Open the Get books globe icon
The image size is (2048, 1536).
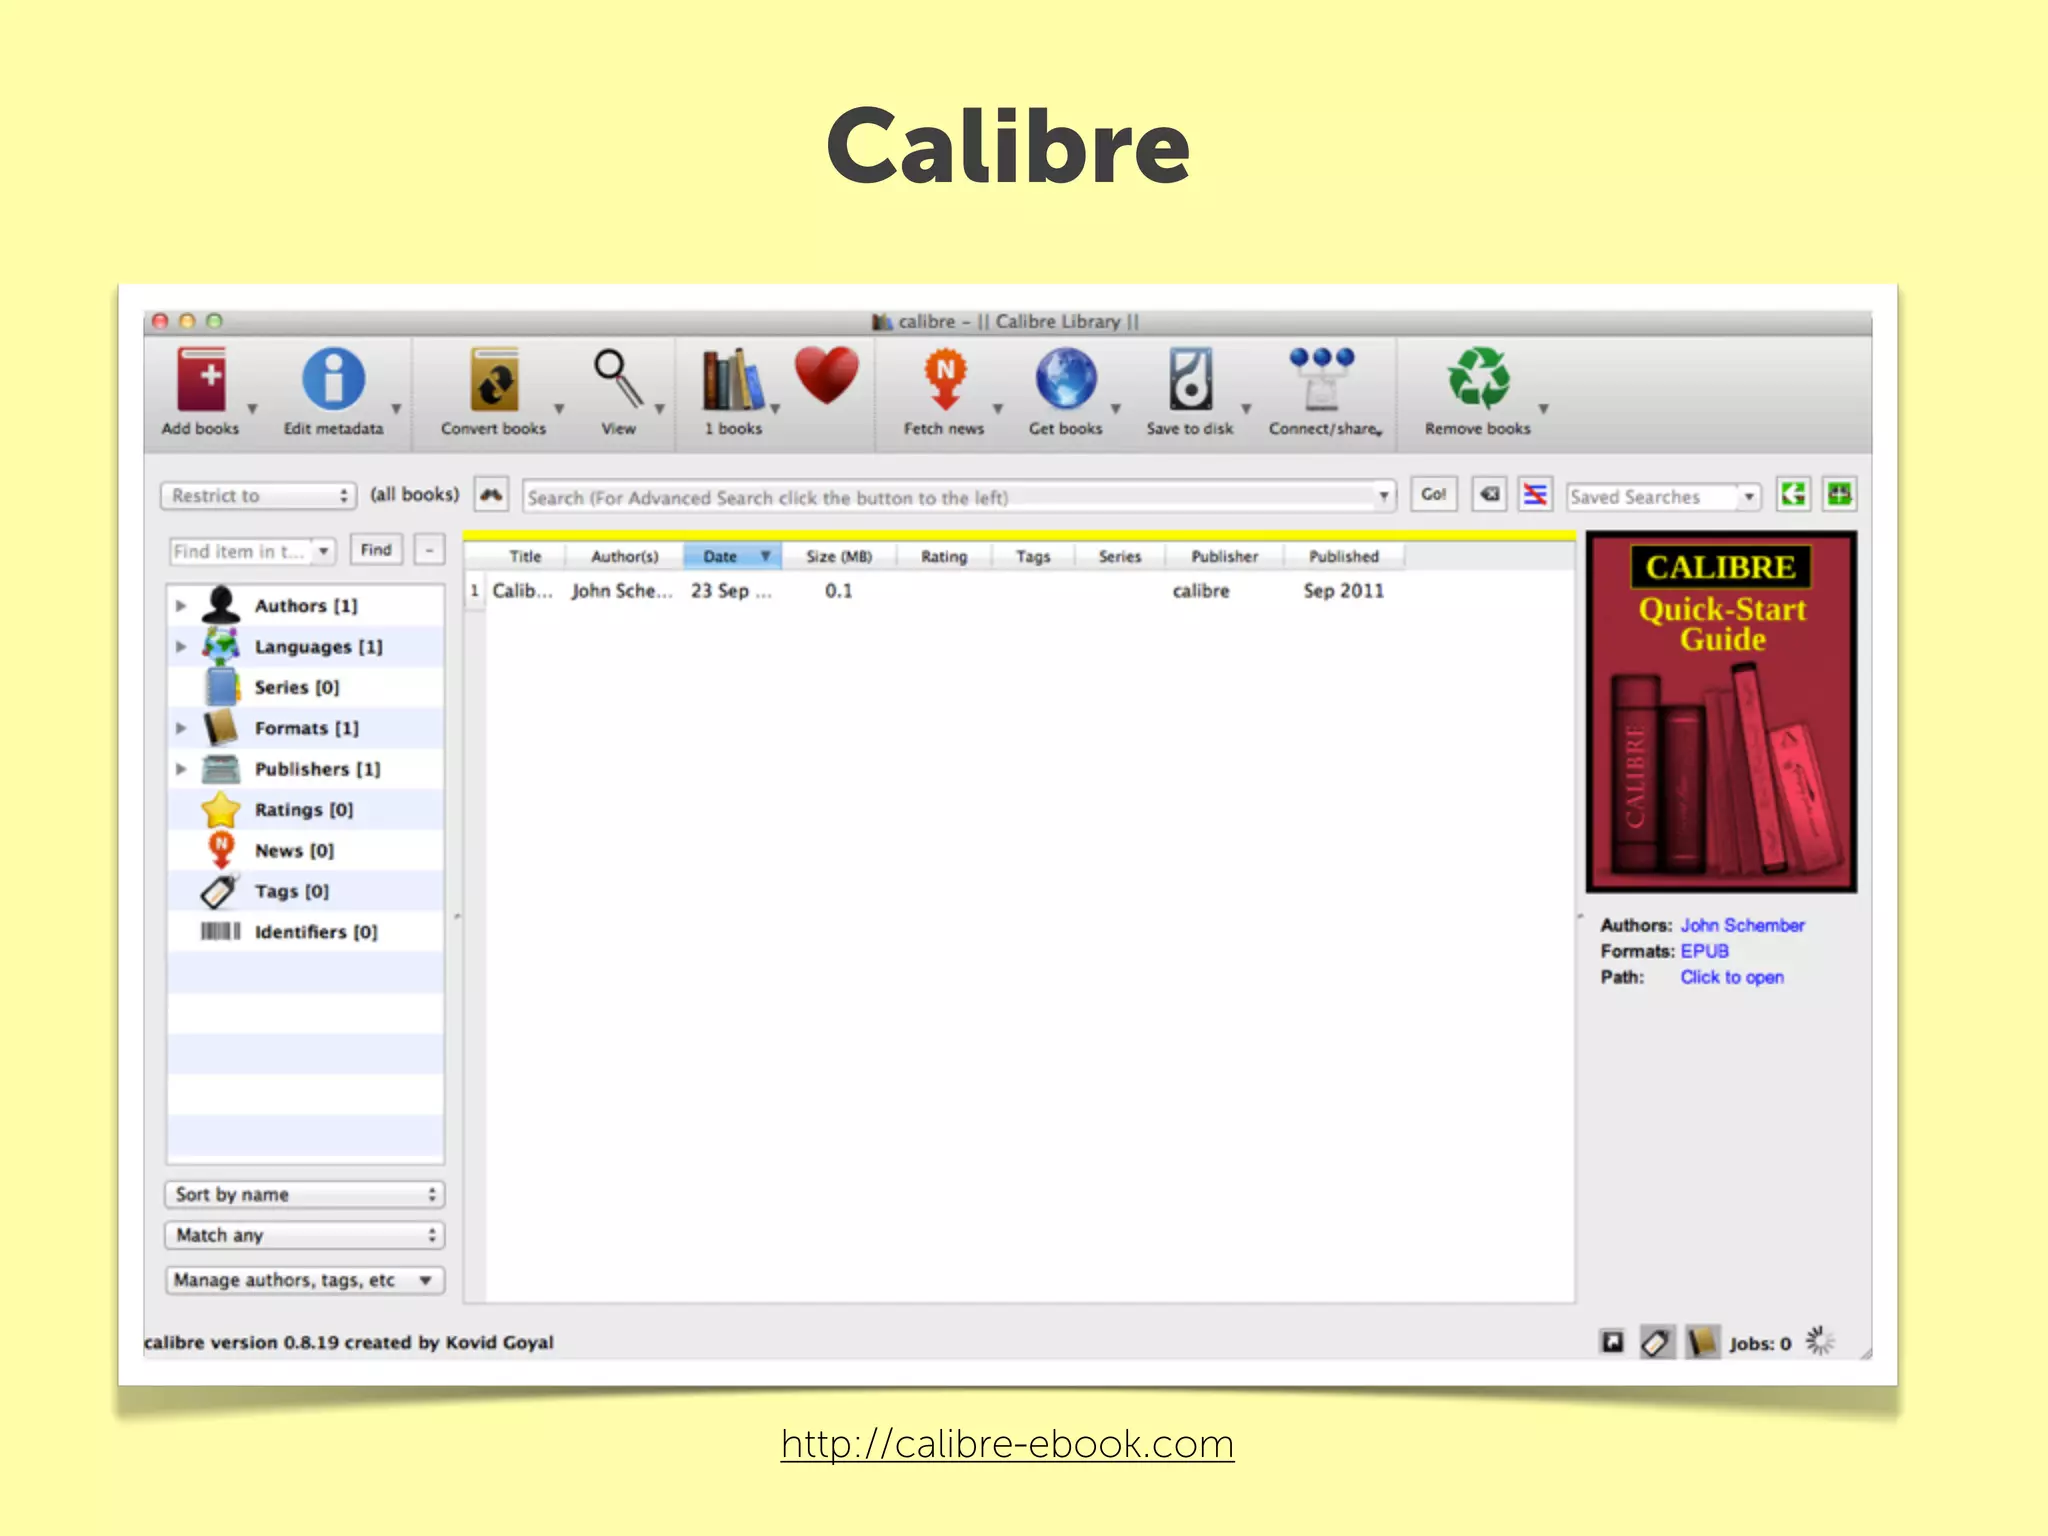point(1066,379)
